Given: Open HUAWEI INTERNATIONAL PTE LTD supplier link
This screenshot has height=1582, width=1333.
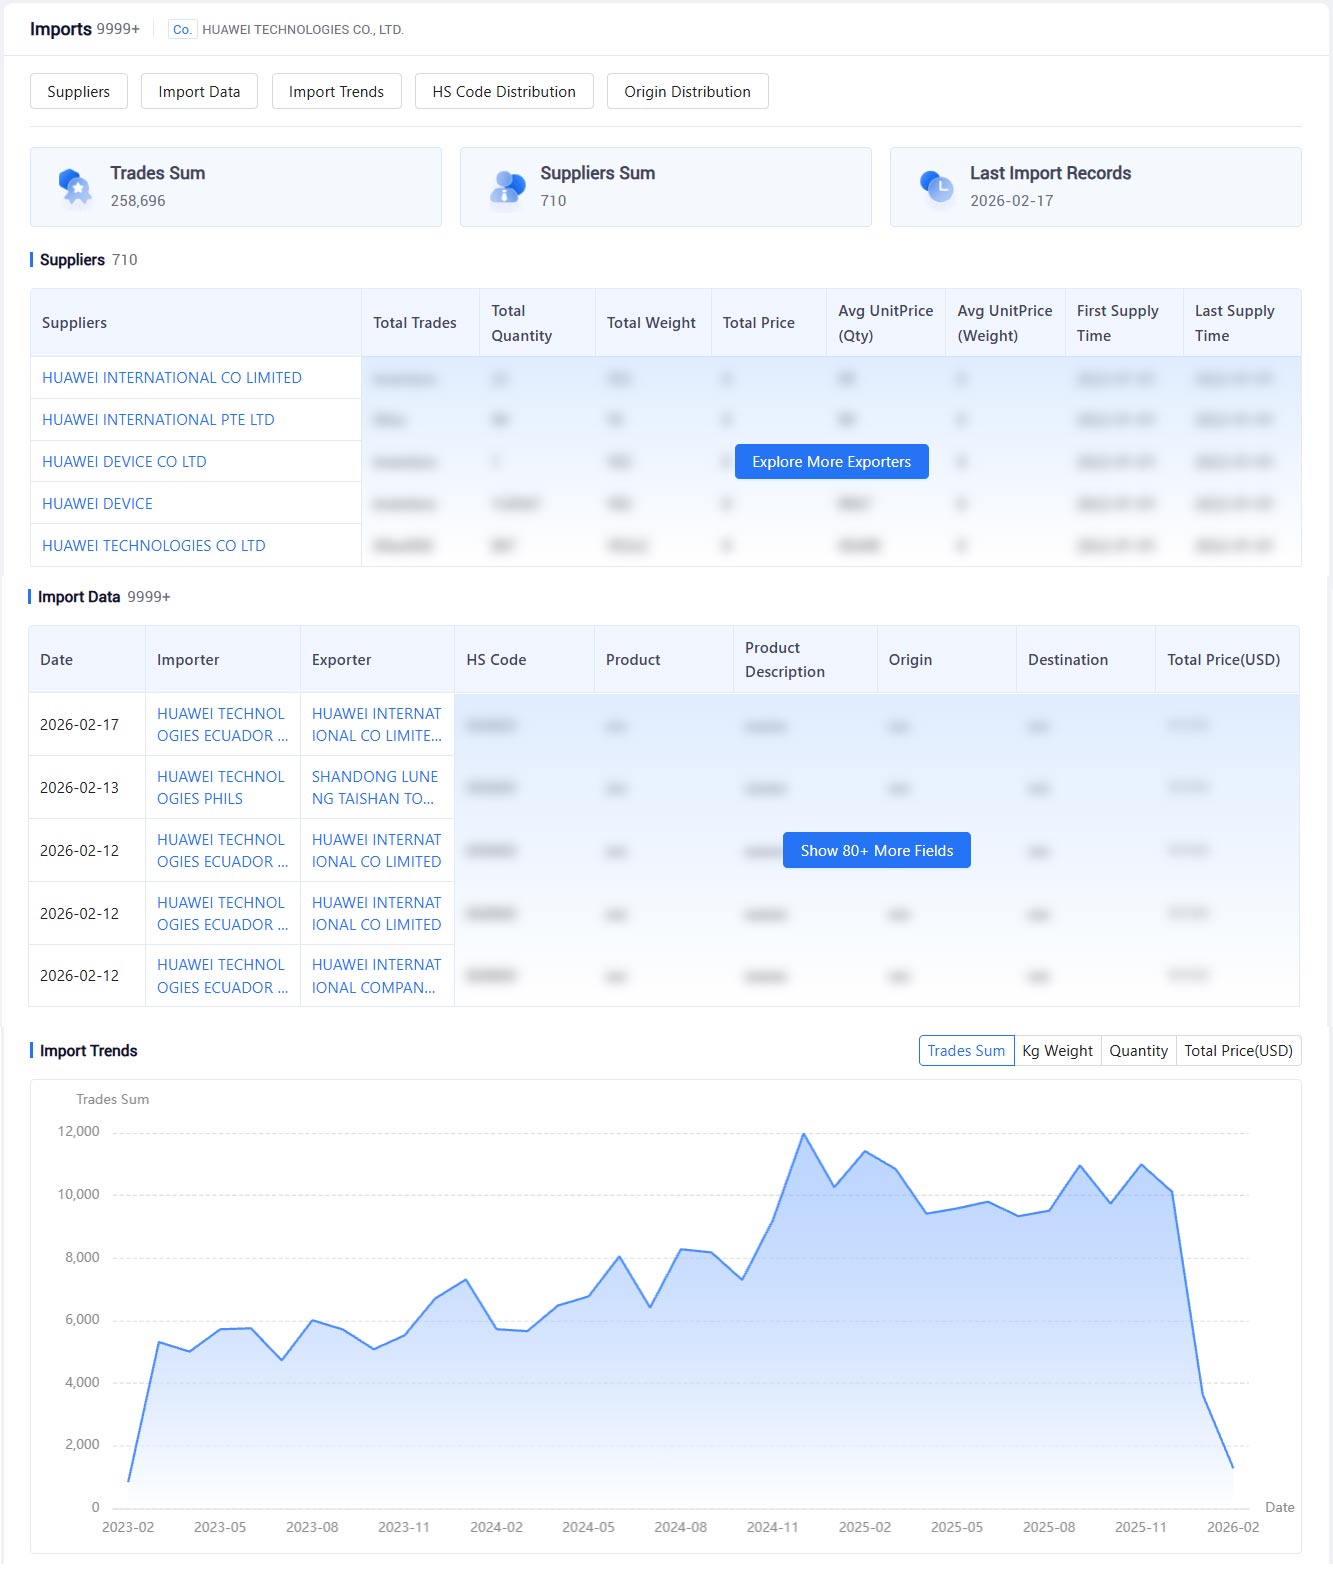Looking at the screenshot, I should 158,419.
